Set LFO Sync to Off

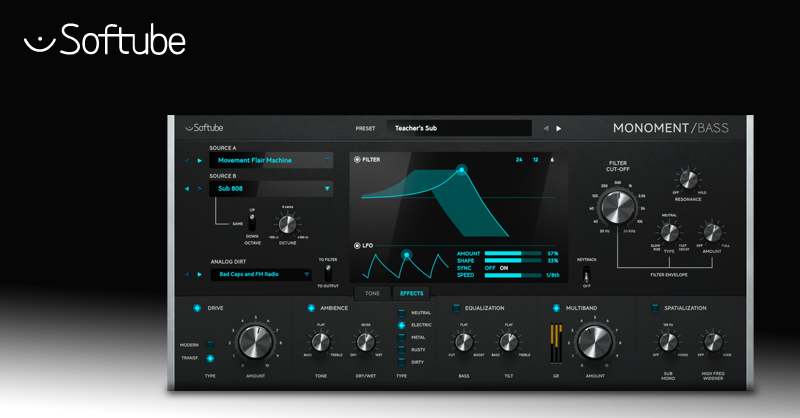click(x=490, y=268)
